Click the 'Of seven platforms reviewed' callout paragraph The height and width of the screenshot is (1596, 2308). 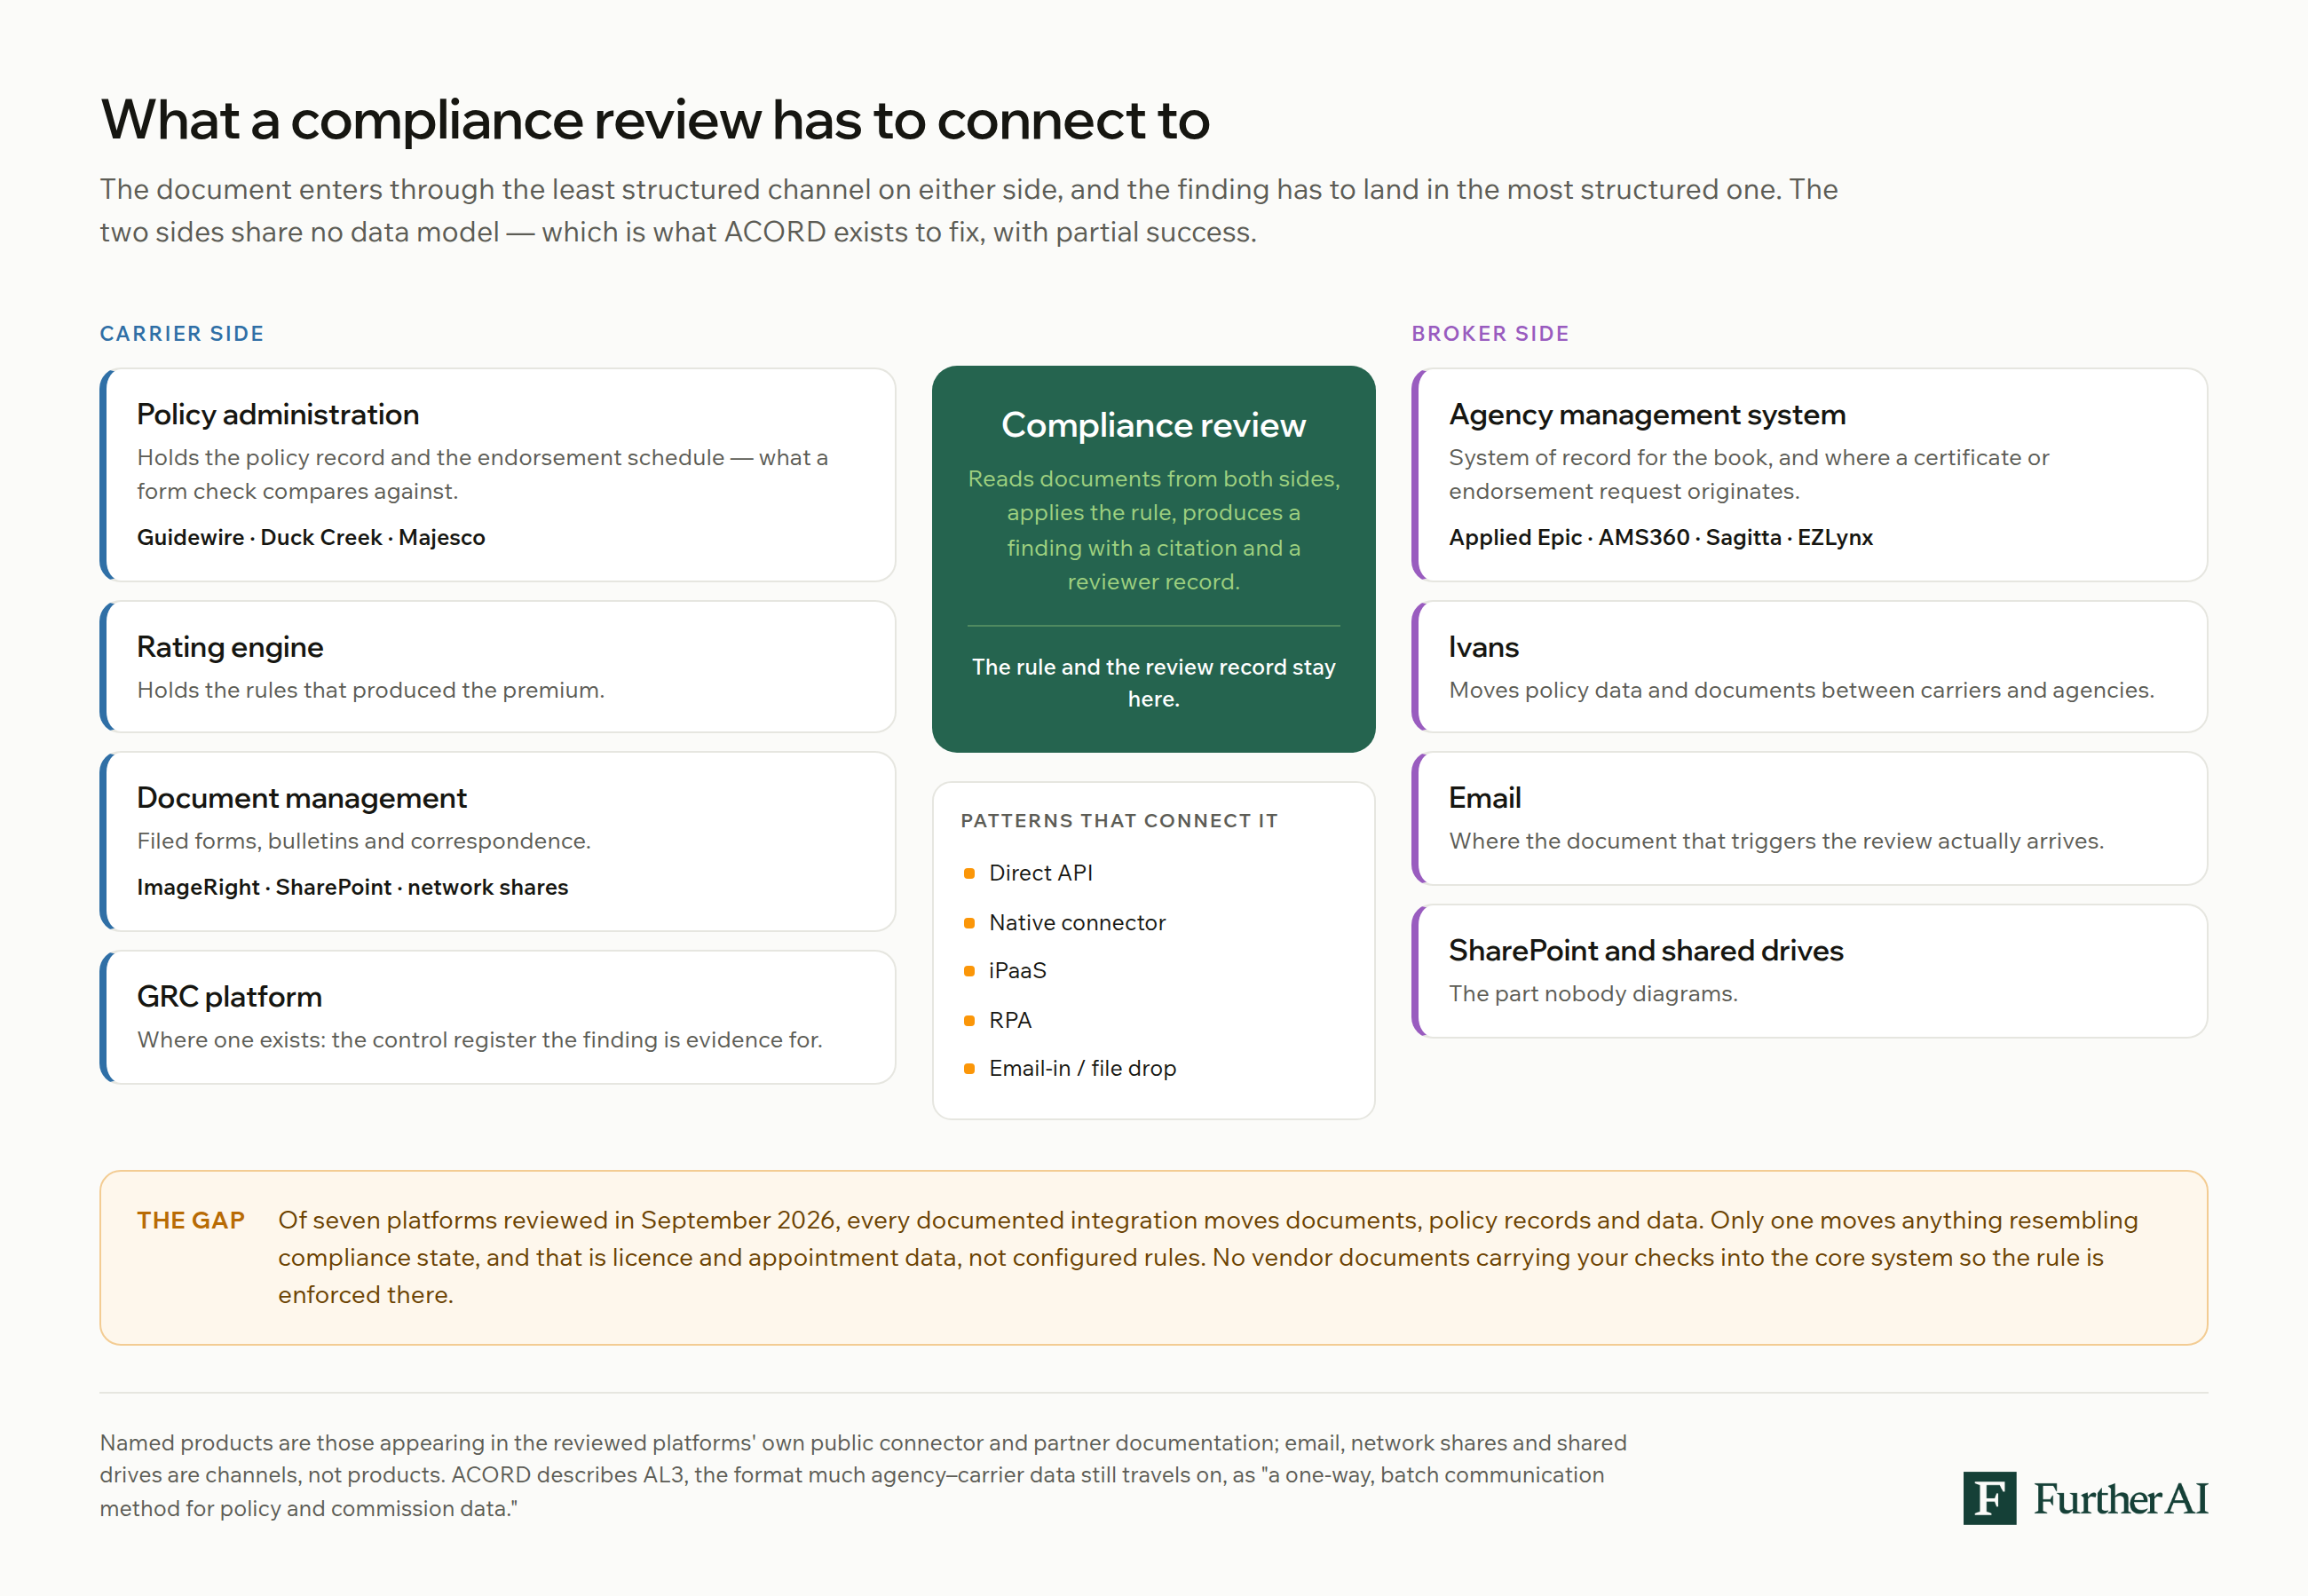tap(1208, 1257)
